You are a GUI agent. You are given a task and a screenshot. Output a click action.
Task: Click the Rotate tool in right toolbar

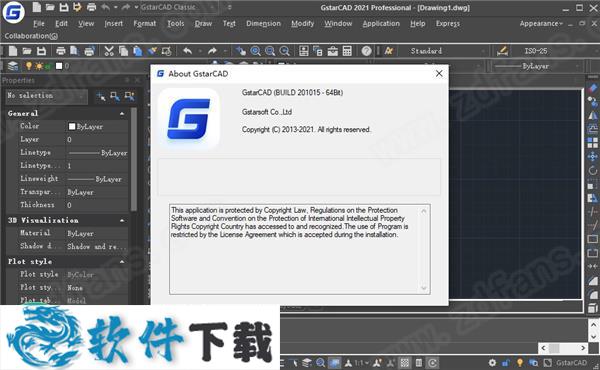click(592, 171)
